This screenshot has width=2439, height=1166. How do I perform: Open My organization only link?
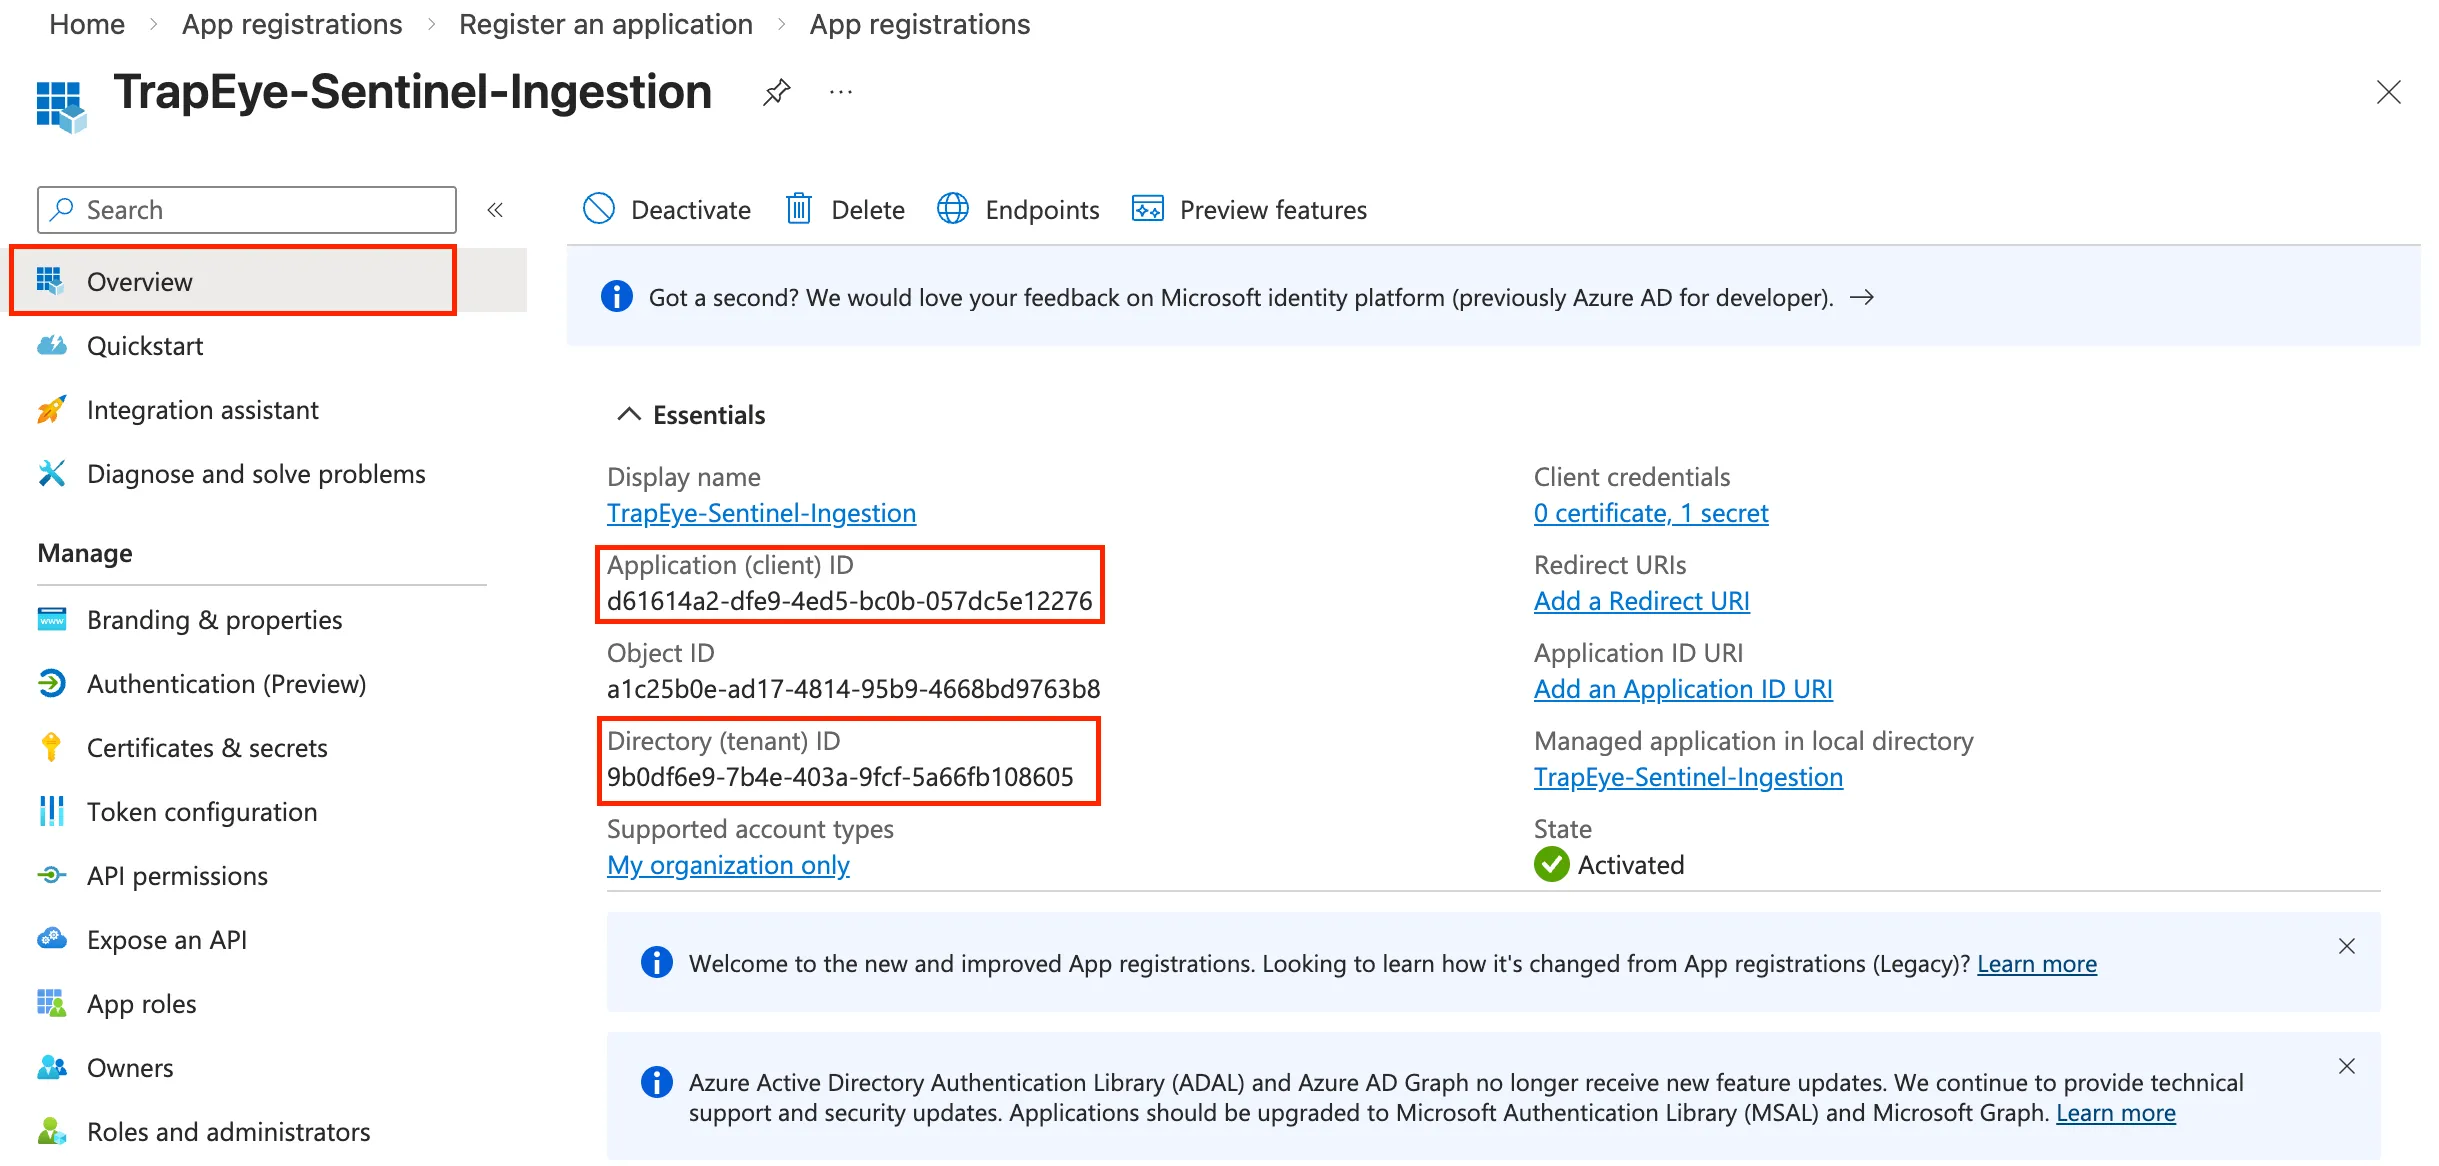click(x=728, y=865)
